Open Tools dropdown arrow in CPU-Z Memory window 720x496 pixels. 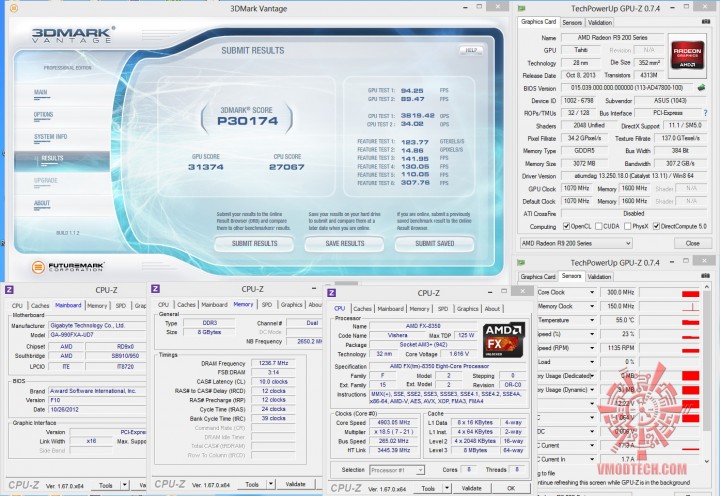pos(271,484)
